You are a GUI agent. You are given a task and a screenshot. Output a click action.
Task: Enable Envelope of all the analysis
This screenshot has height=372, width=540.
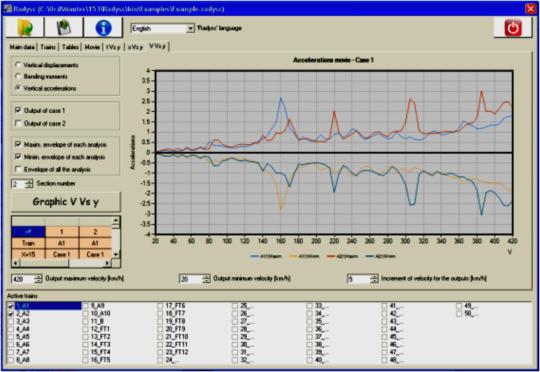pos(18,169)
